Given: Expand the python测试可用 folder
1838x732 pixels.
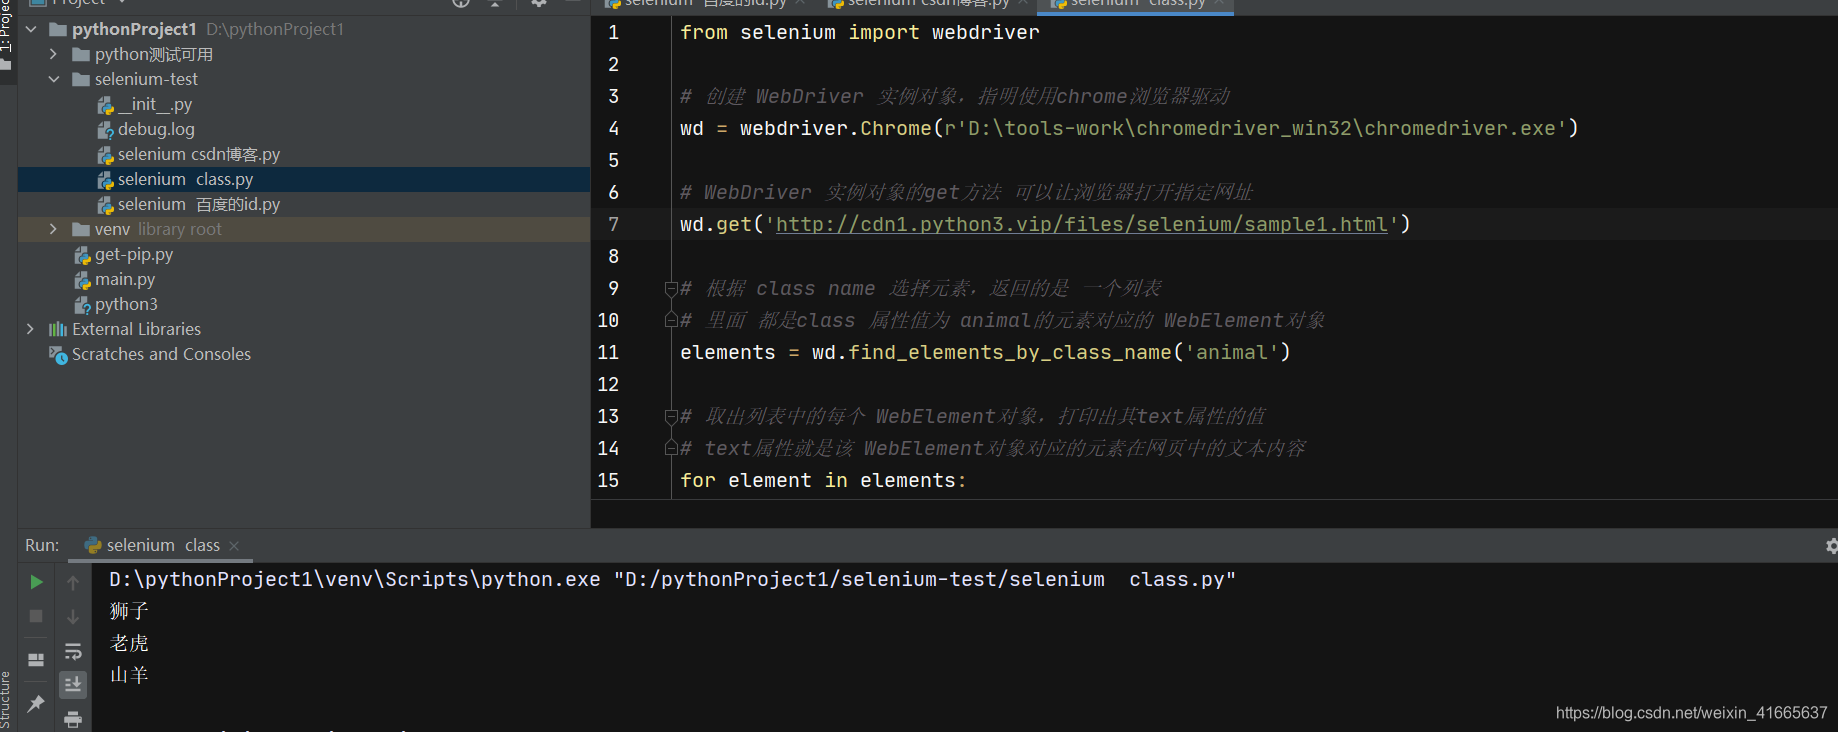Looking at the screenshot, I should pos(54,54).
